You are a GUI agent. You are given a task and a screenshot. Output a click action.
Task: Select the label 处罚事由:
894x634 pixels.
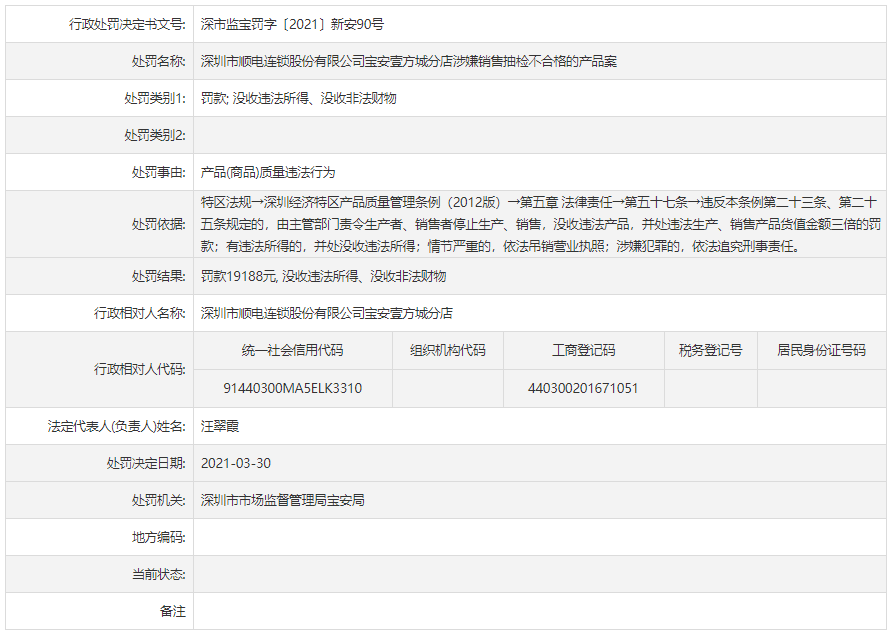159,173
